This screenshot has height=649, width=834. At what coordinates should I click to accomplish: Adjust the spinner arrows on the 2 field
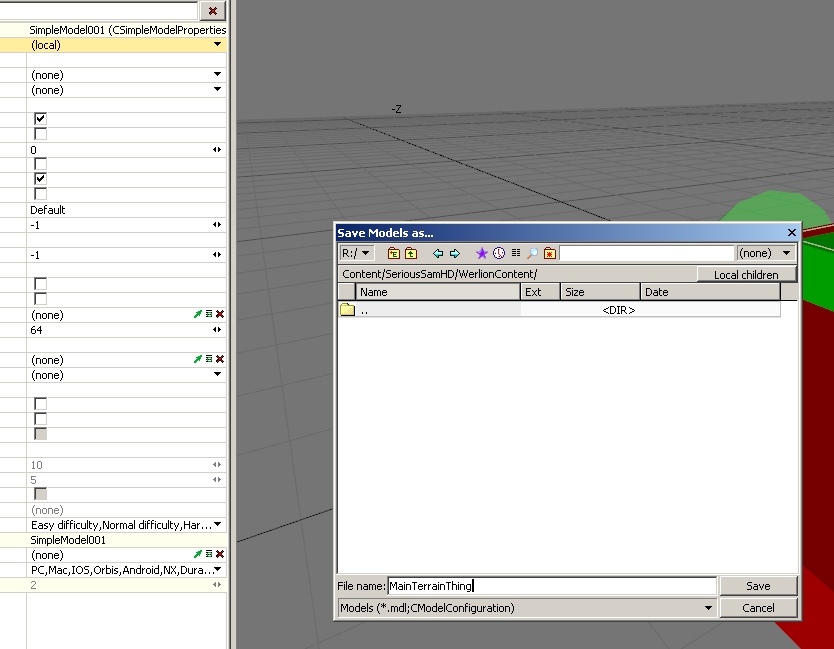coord(217,584)
